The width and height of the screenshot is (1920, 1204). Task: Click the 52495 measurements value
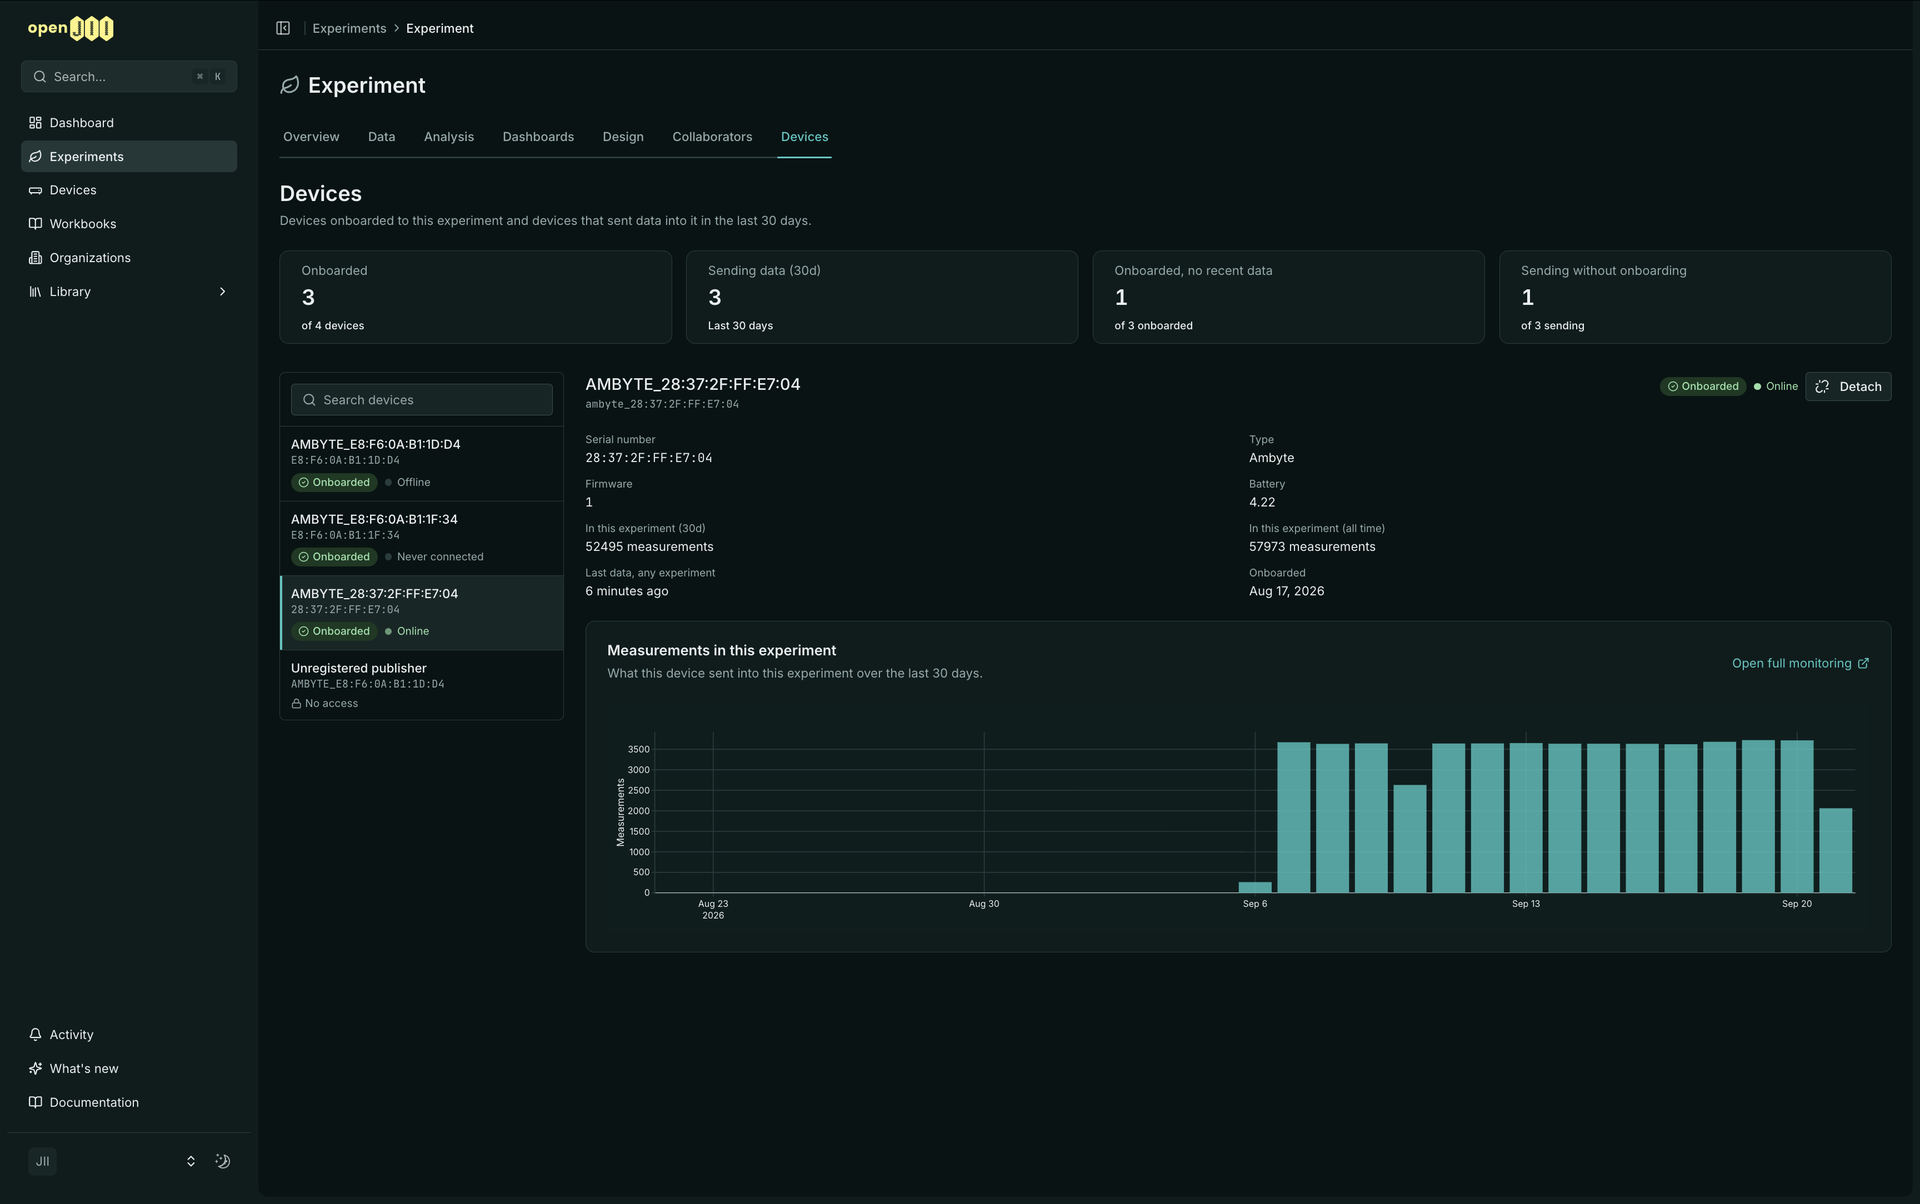(x=649, y=547)
